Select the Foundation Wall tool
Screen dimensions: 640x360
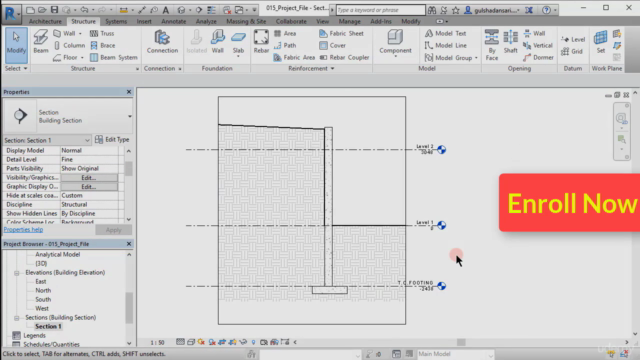pyautogui.click(x=218, y=42)
